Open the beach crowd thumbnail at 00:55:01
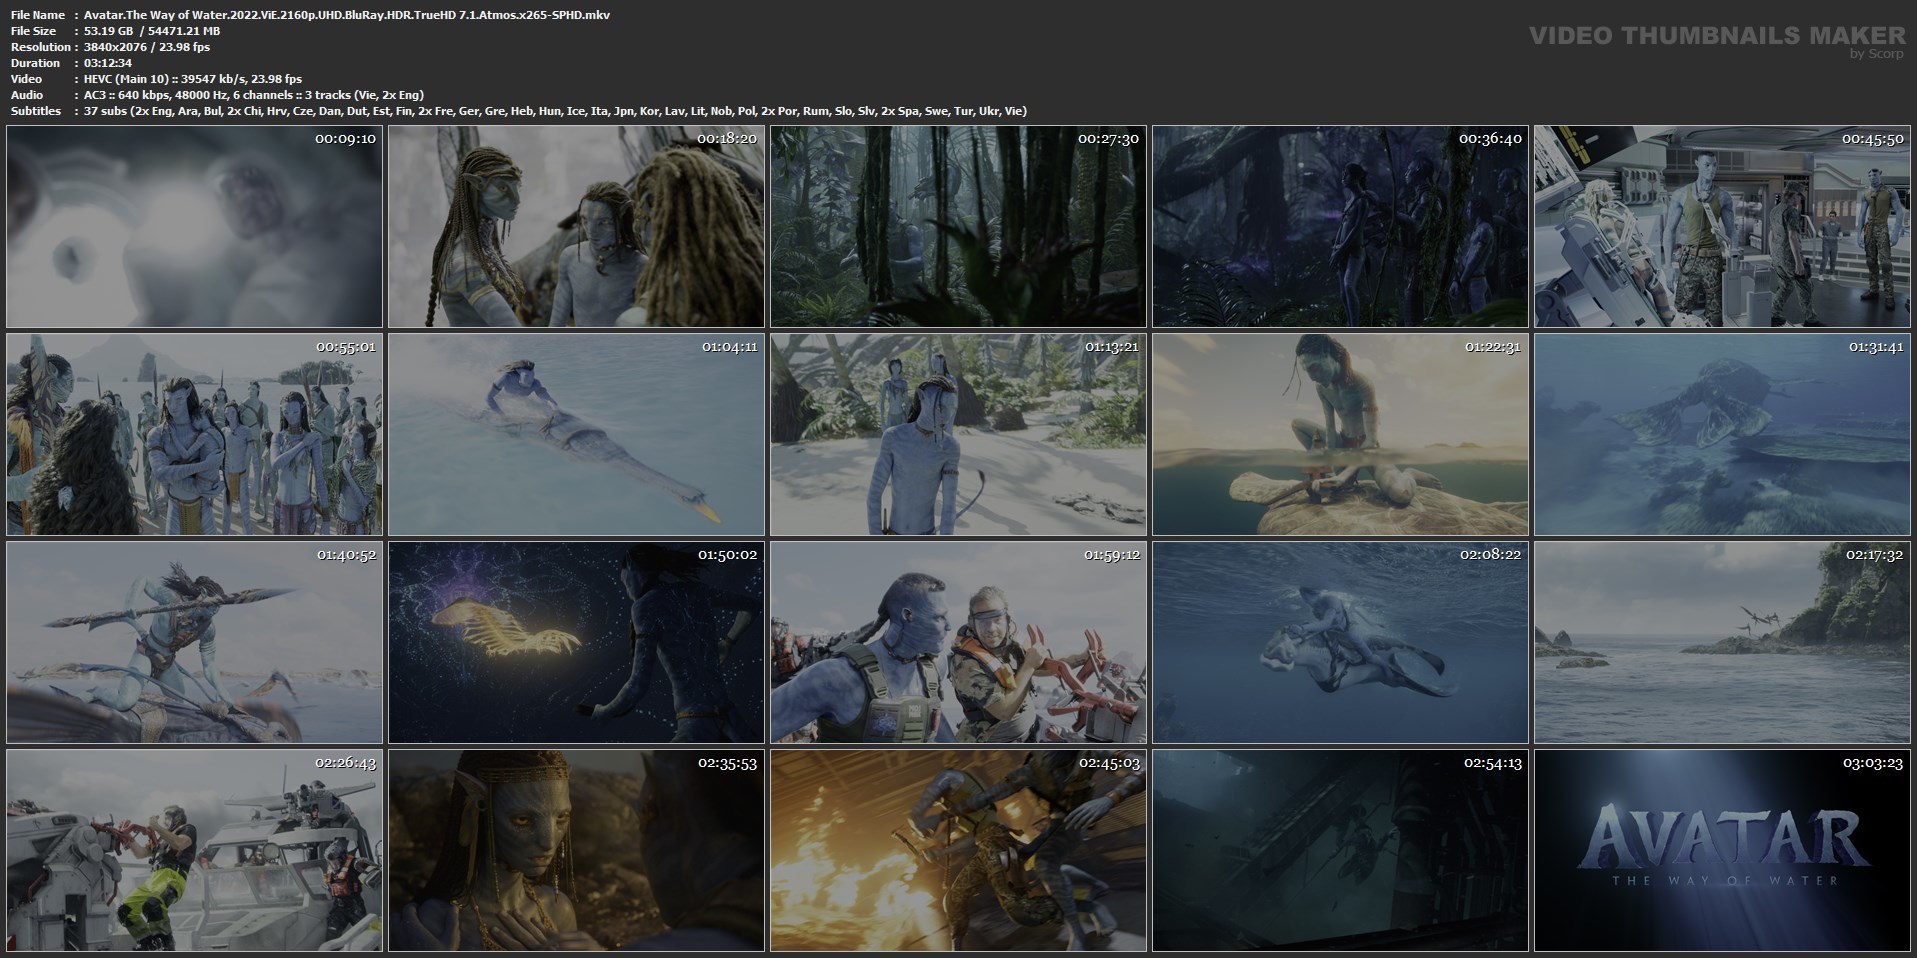 point(194,435)
